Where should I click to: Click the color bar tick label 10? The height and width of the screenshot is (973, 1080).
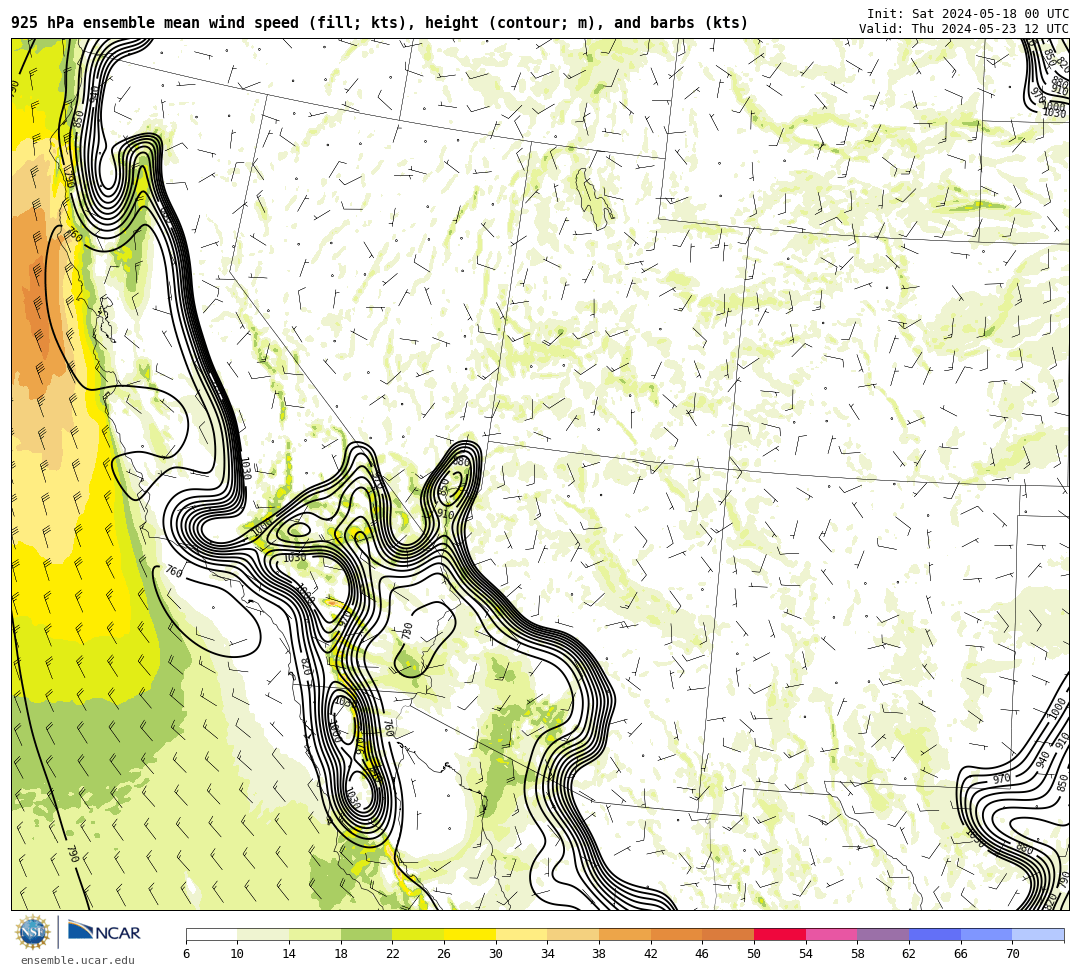(237, 954)
